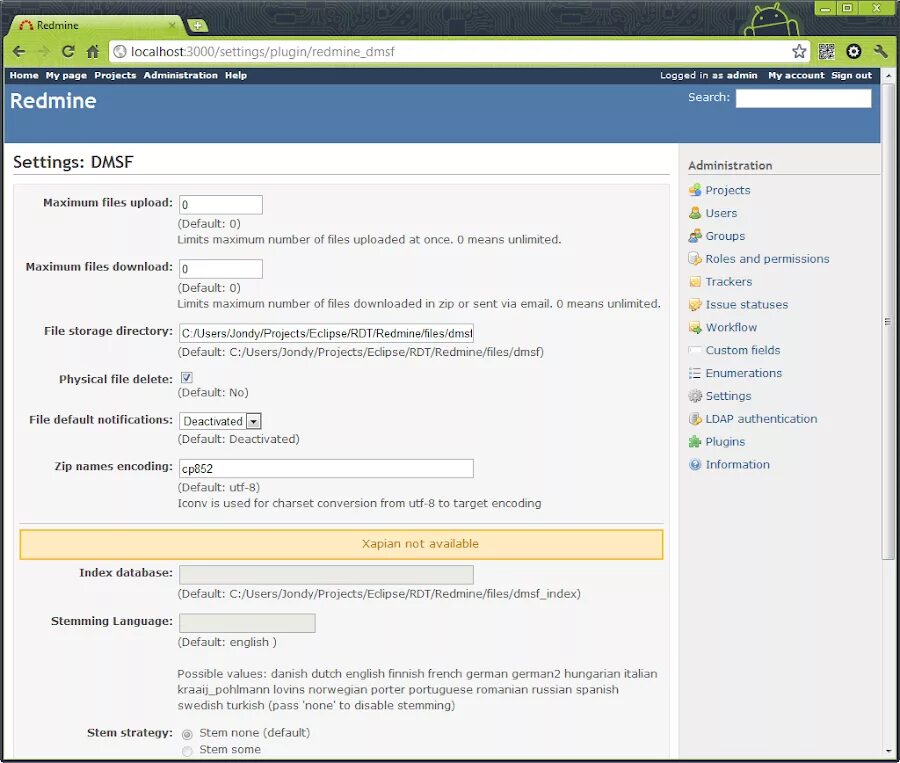This screenshot has height=763, width=900.
Task: Open the Custom fields link
Action: click(x=743, y=350)
